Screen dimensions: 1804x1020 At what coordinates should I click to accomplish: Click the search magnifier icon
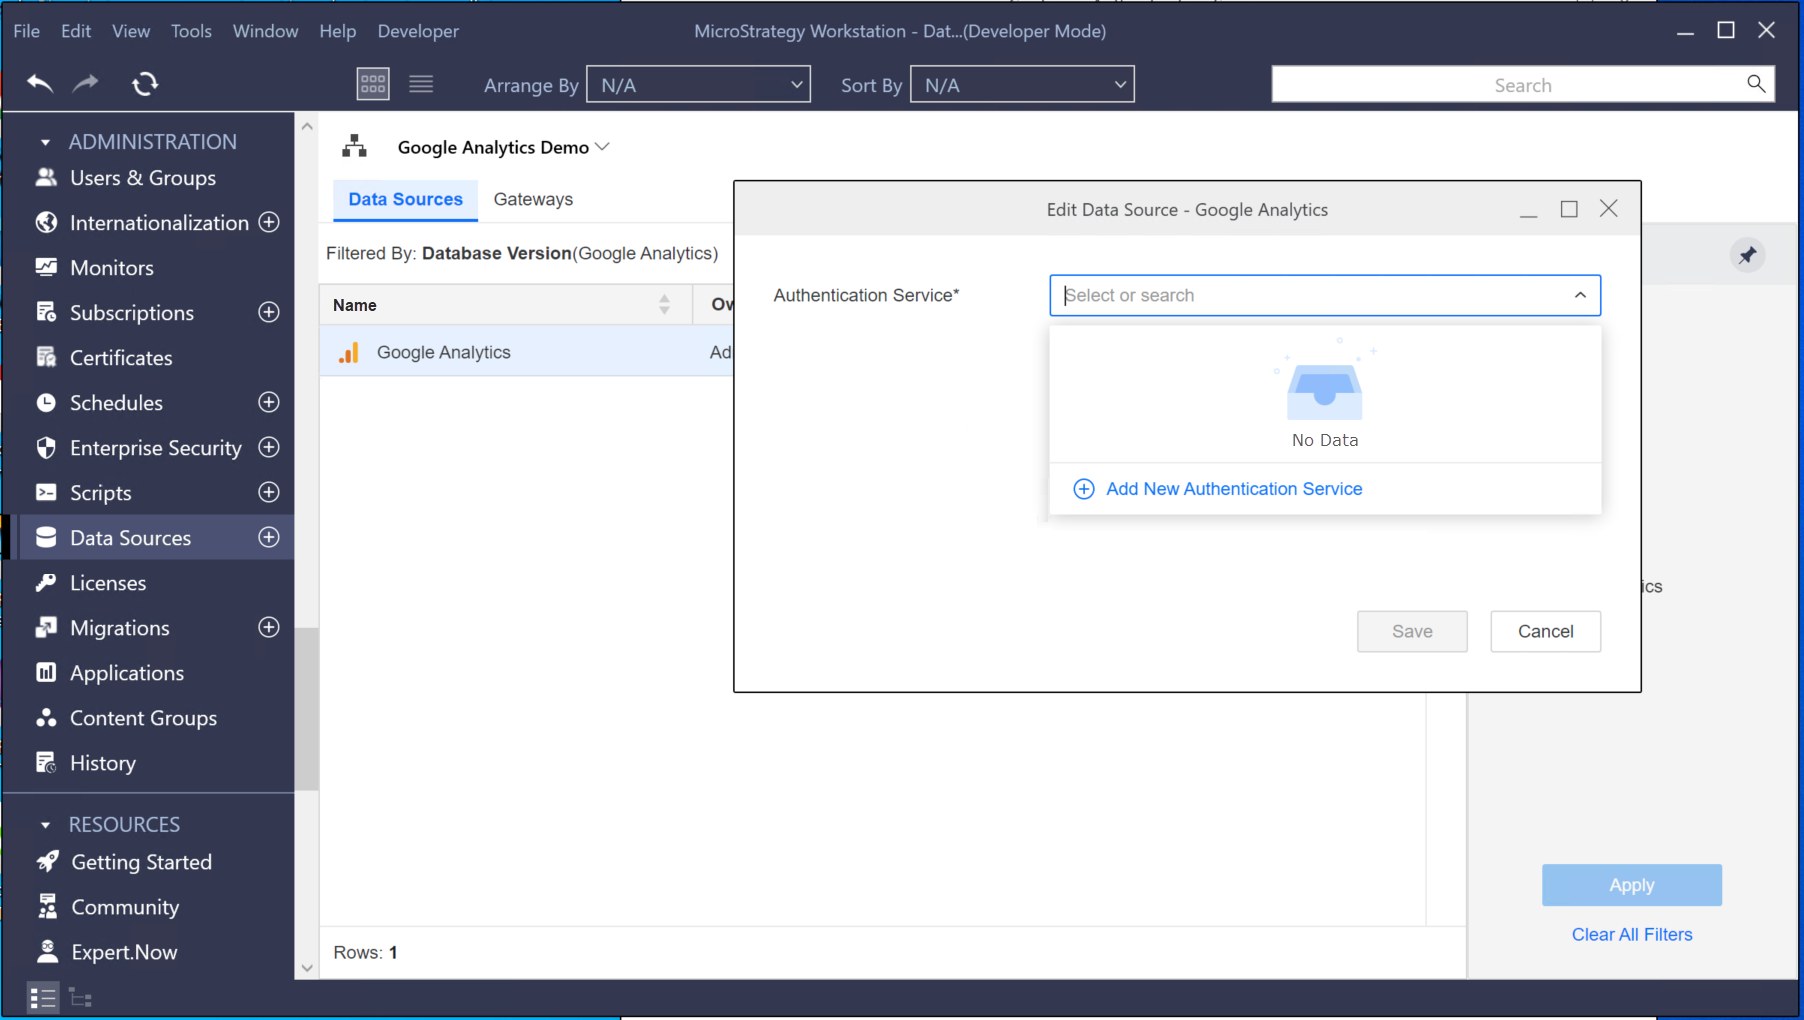click(x=1755, y=84)
